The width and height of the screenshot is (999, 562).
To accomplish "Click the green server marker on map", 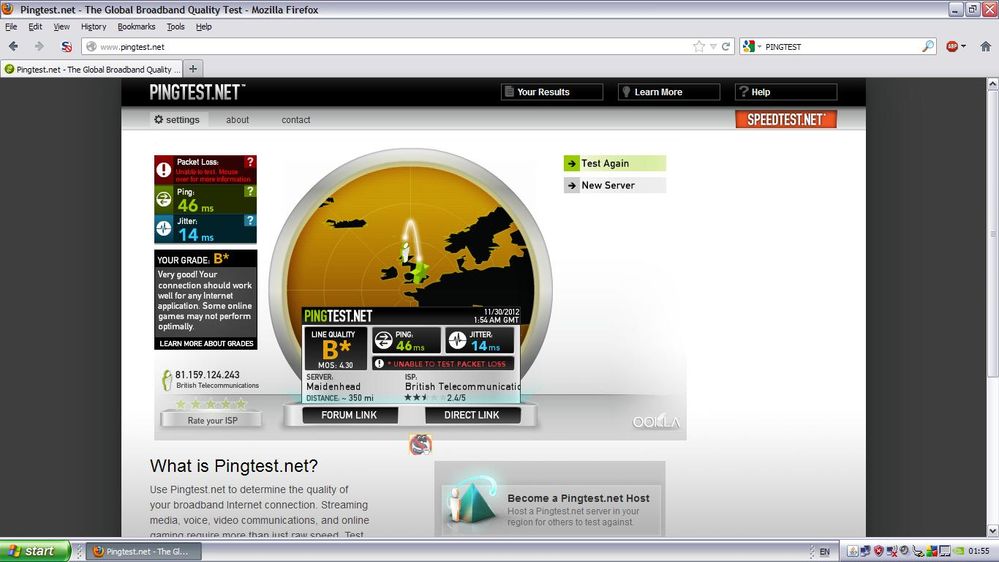I will click(x=419, y=271).
